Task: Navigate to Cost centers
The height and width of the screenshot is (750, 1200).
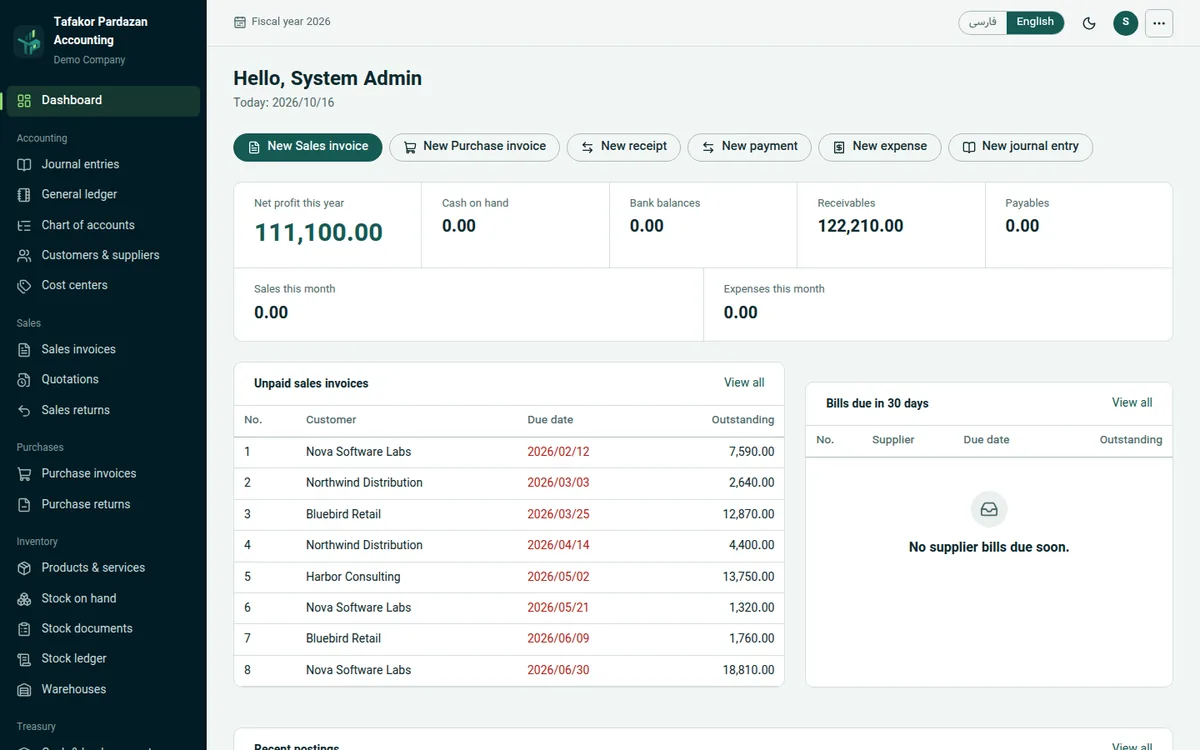Action: [103, 286]
